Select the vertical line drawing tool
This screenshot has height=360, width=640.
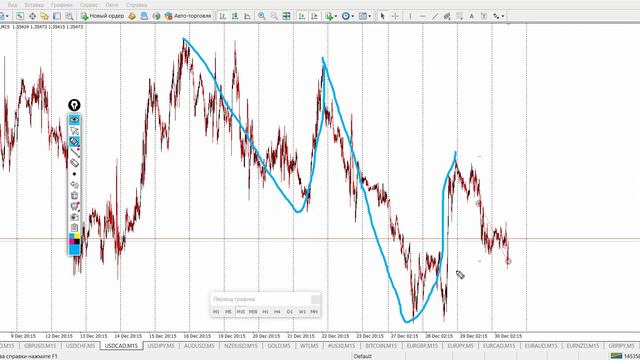410,16
